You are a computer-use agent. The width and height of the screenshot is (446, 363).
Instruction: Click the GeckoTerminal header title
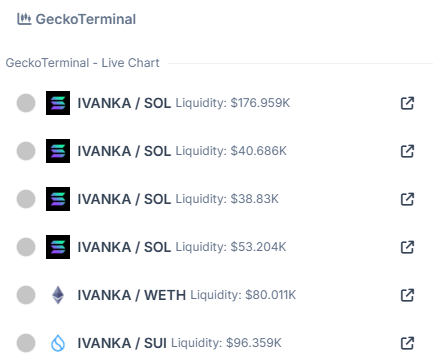pyautogui.click(x=86, y=19)
